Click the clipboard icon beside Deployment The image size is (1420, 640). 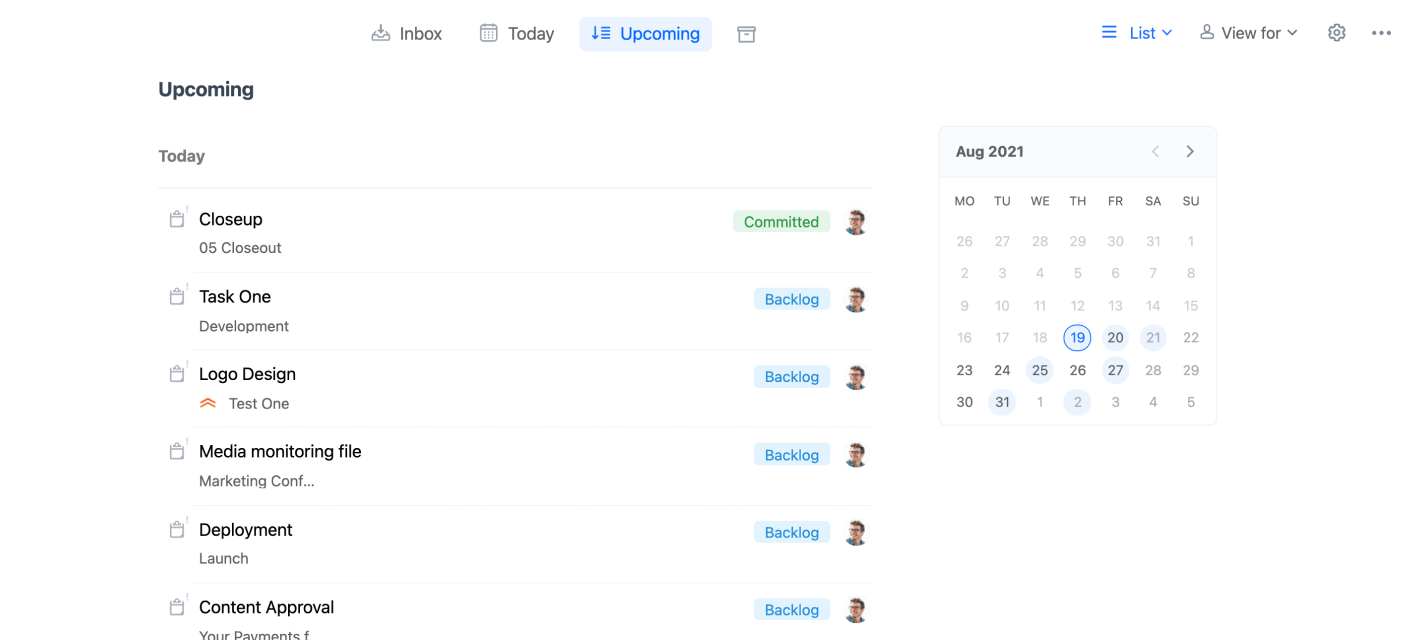(x=177, y=530)
